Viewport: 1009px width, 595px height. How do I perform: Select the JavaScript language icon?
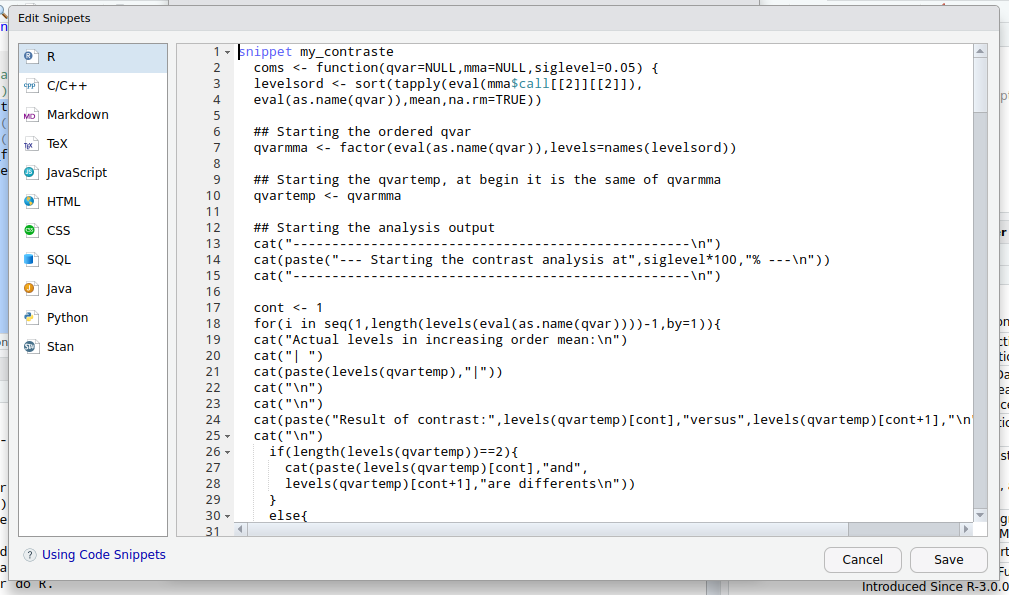(x=30, y=172)
